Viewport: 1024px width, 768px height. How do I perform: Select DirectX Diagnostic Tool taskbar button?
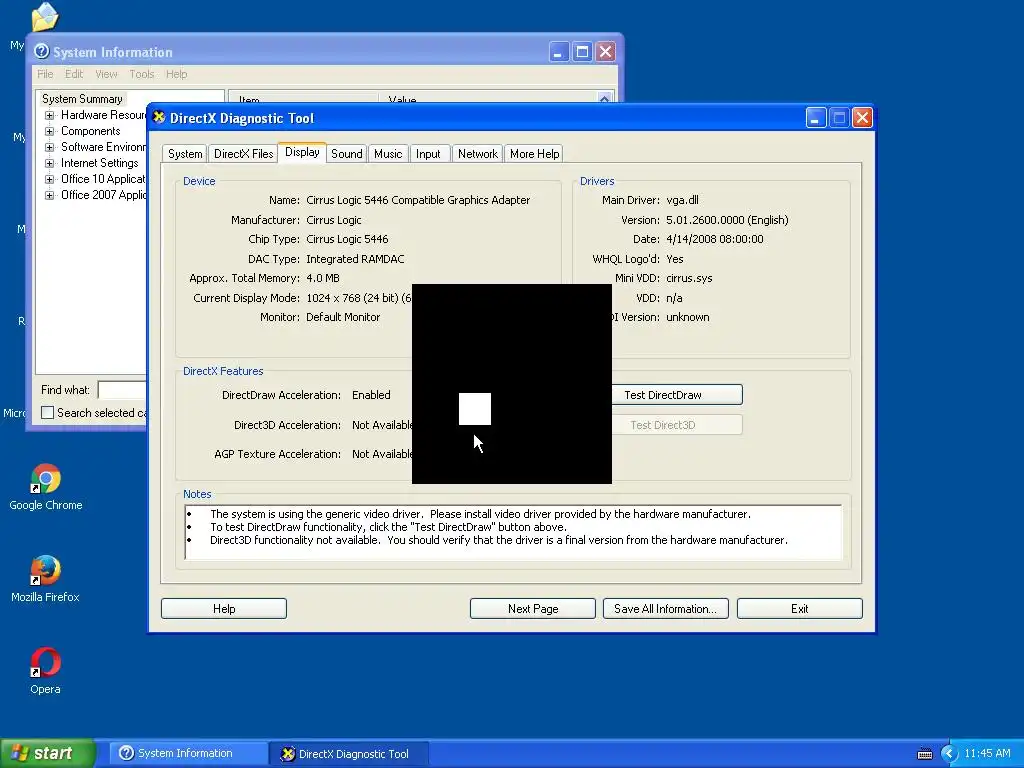coord(349,754)
